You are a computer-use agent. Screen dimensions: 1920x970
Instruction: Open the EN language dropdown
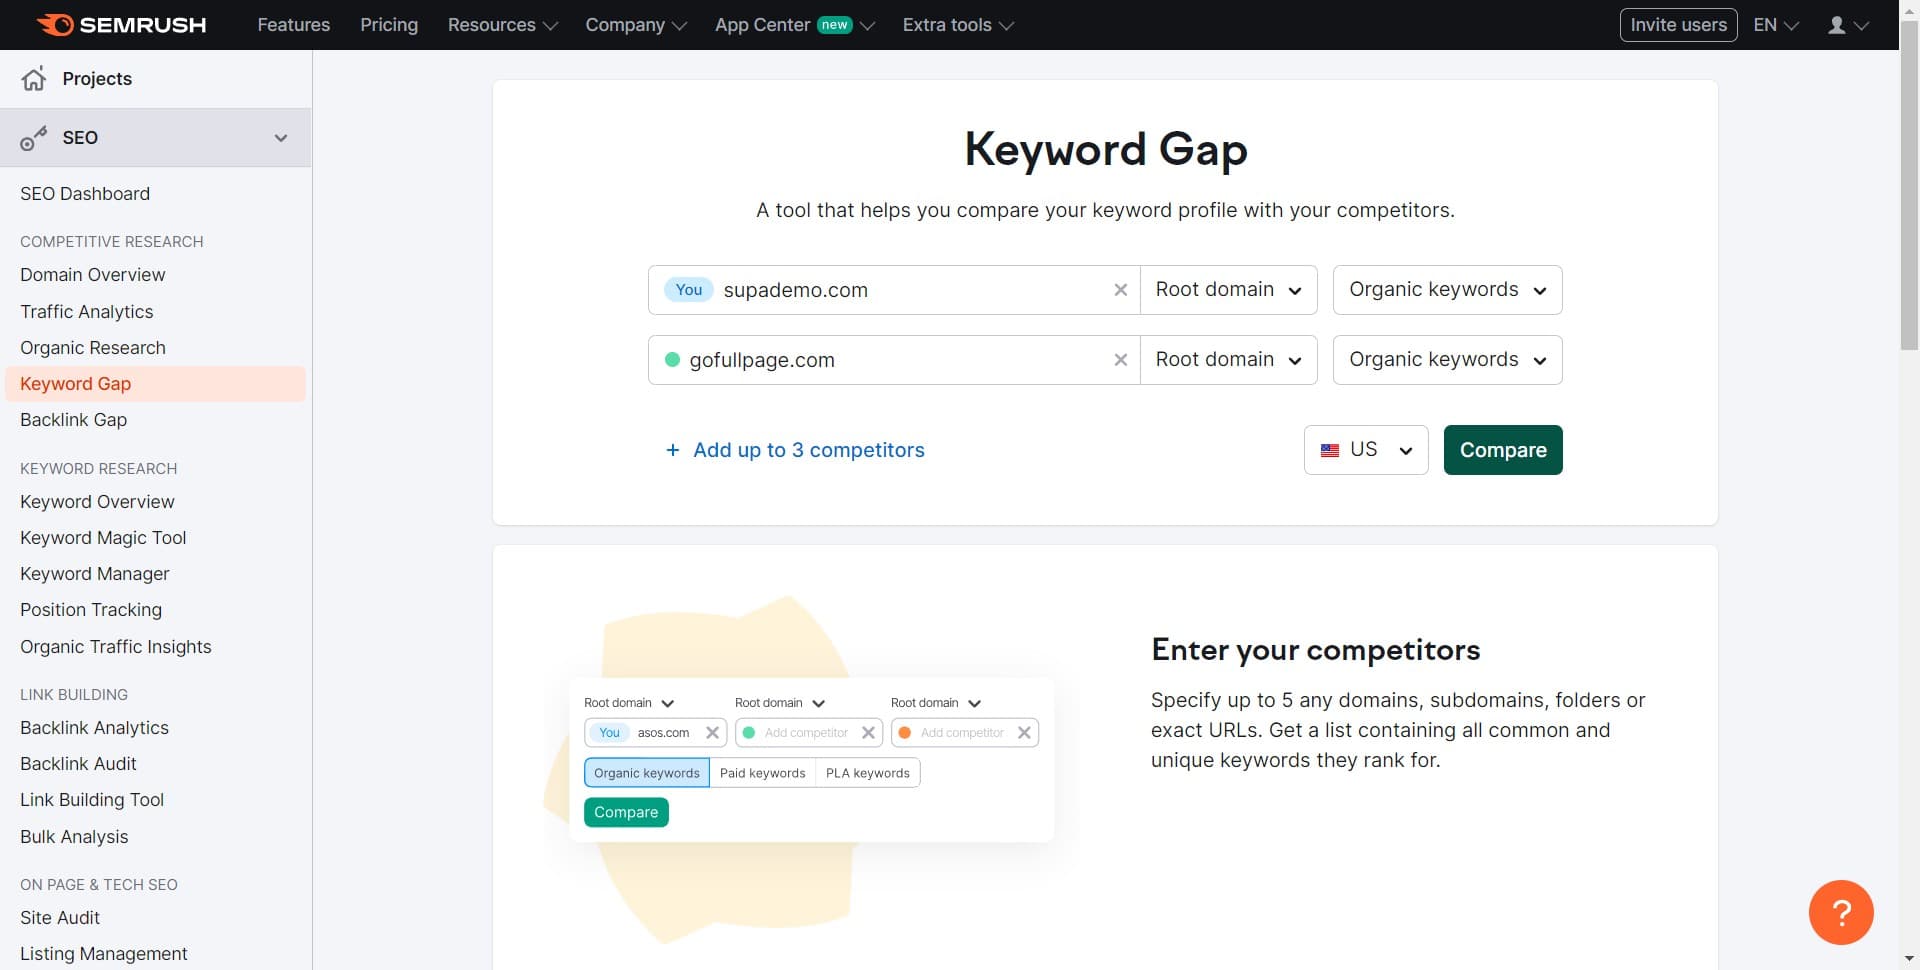pos(1774,24)
